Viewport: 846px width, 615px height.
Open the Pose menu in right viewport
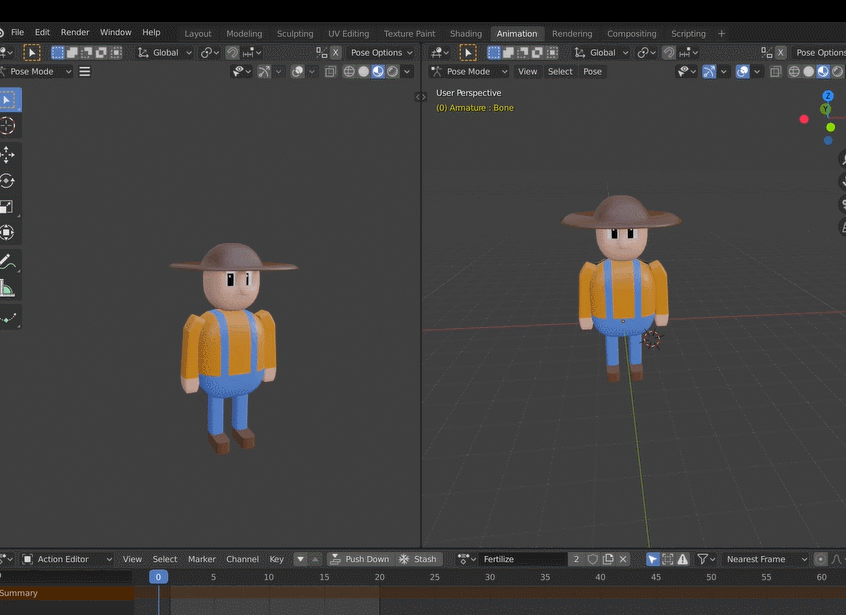click(593, 72)
